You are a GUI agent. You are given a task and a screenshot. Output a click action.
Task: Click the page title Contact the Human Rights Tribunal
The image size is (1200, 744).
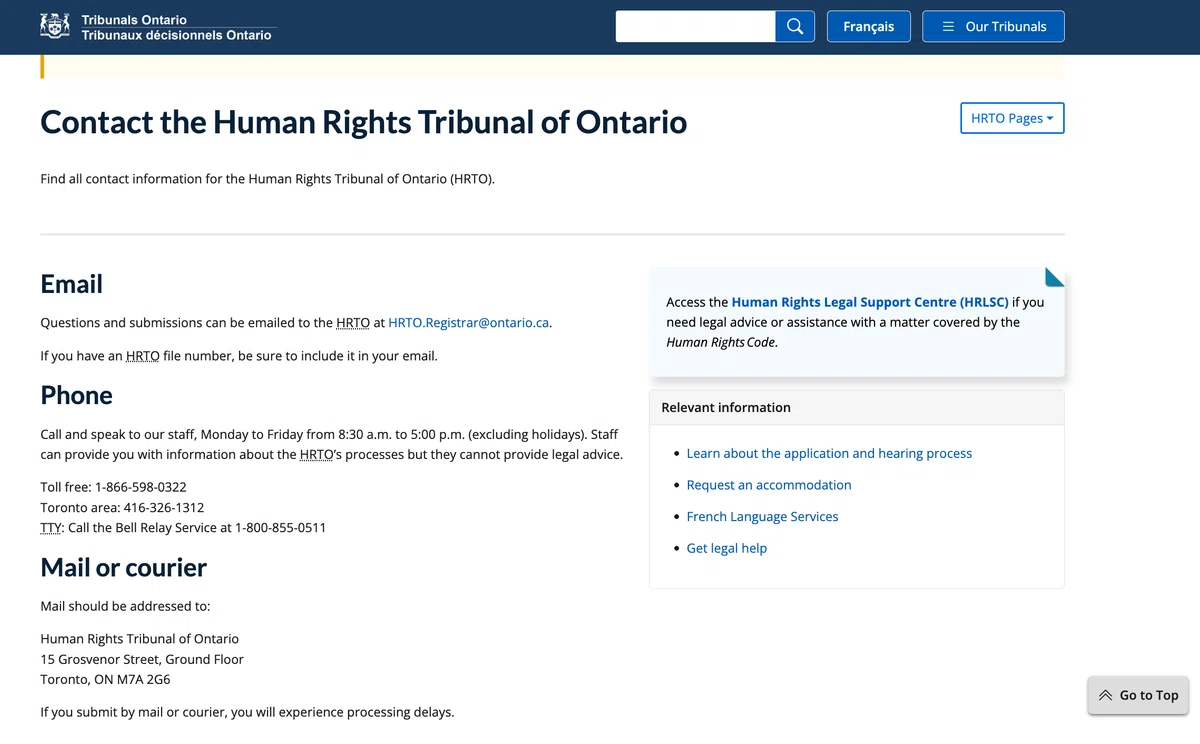pyautogui.click(x=364, y=122)
